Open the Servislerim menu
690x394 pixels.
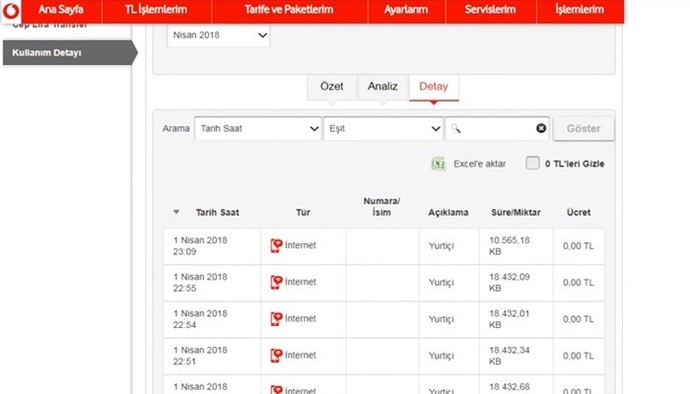(x=490, y=10)
